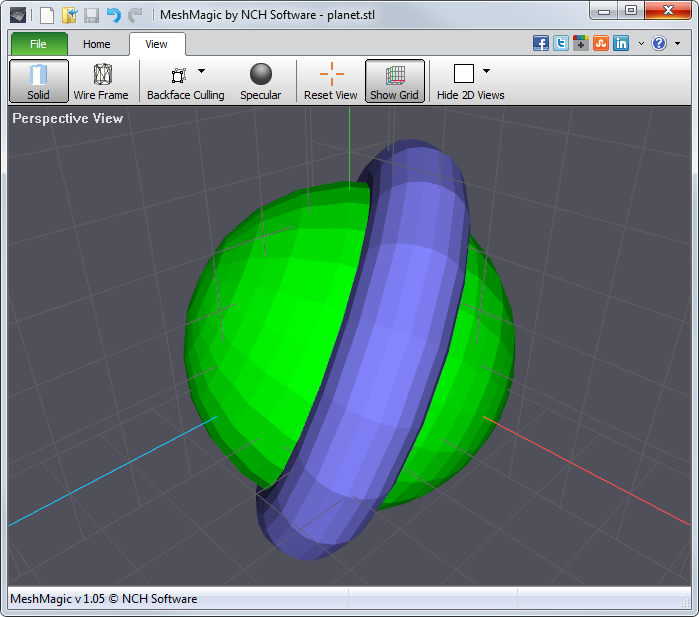This screenshot has height=617, width=699.
Task: Click the Open file folder icon
Action: point(69,15)
